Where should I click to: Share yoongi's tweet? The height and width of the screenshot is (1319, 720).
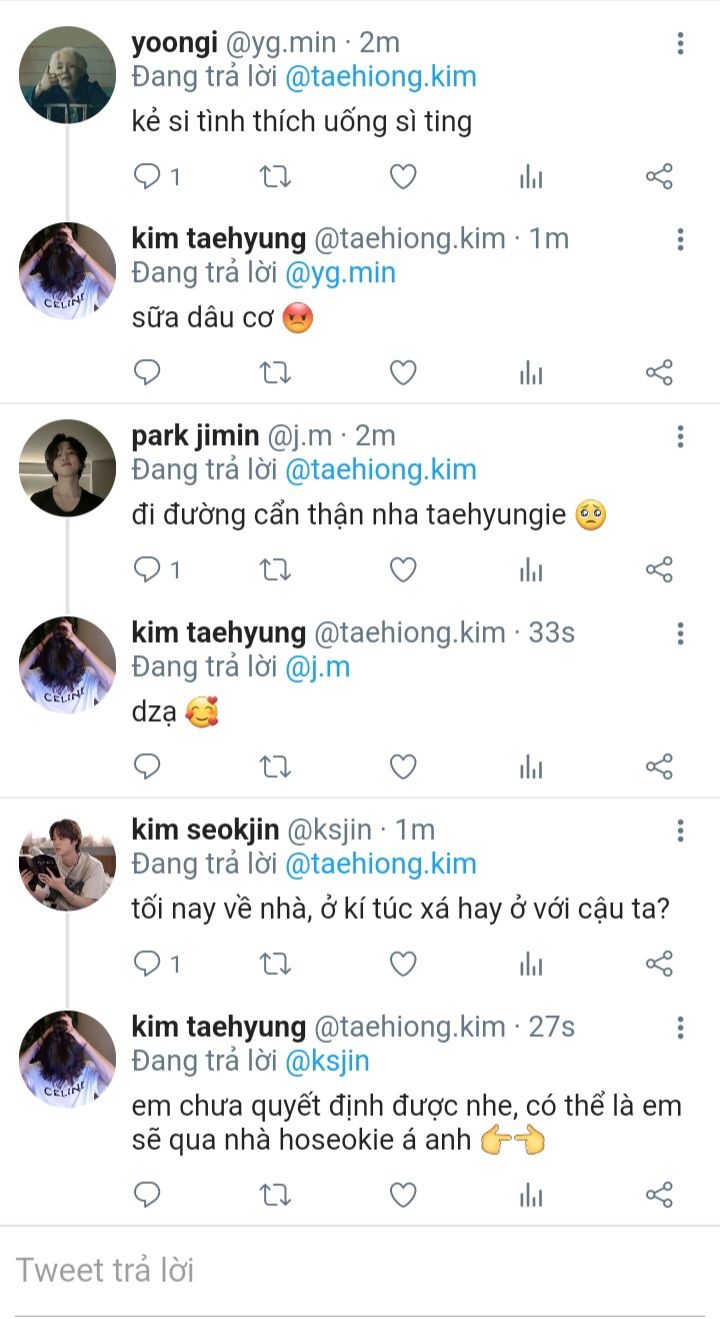pos(659,177)
